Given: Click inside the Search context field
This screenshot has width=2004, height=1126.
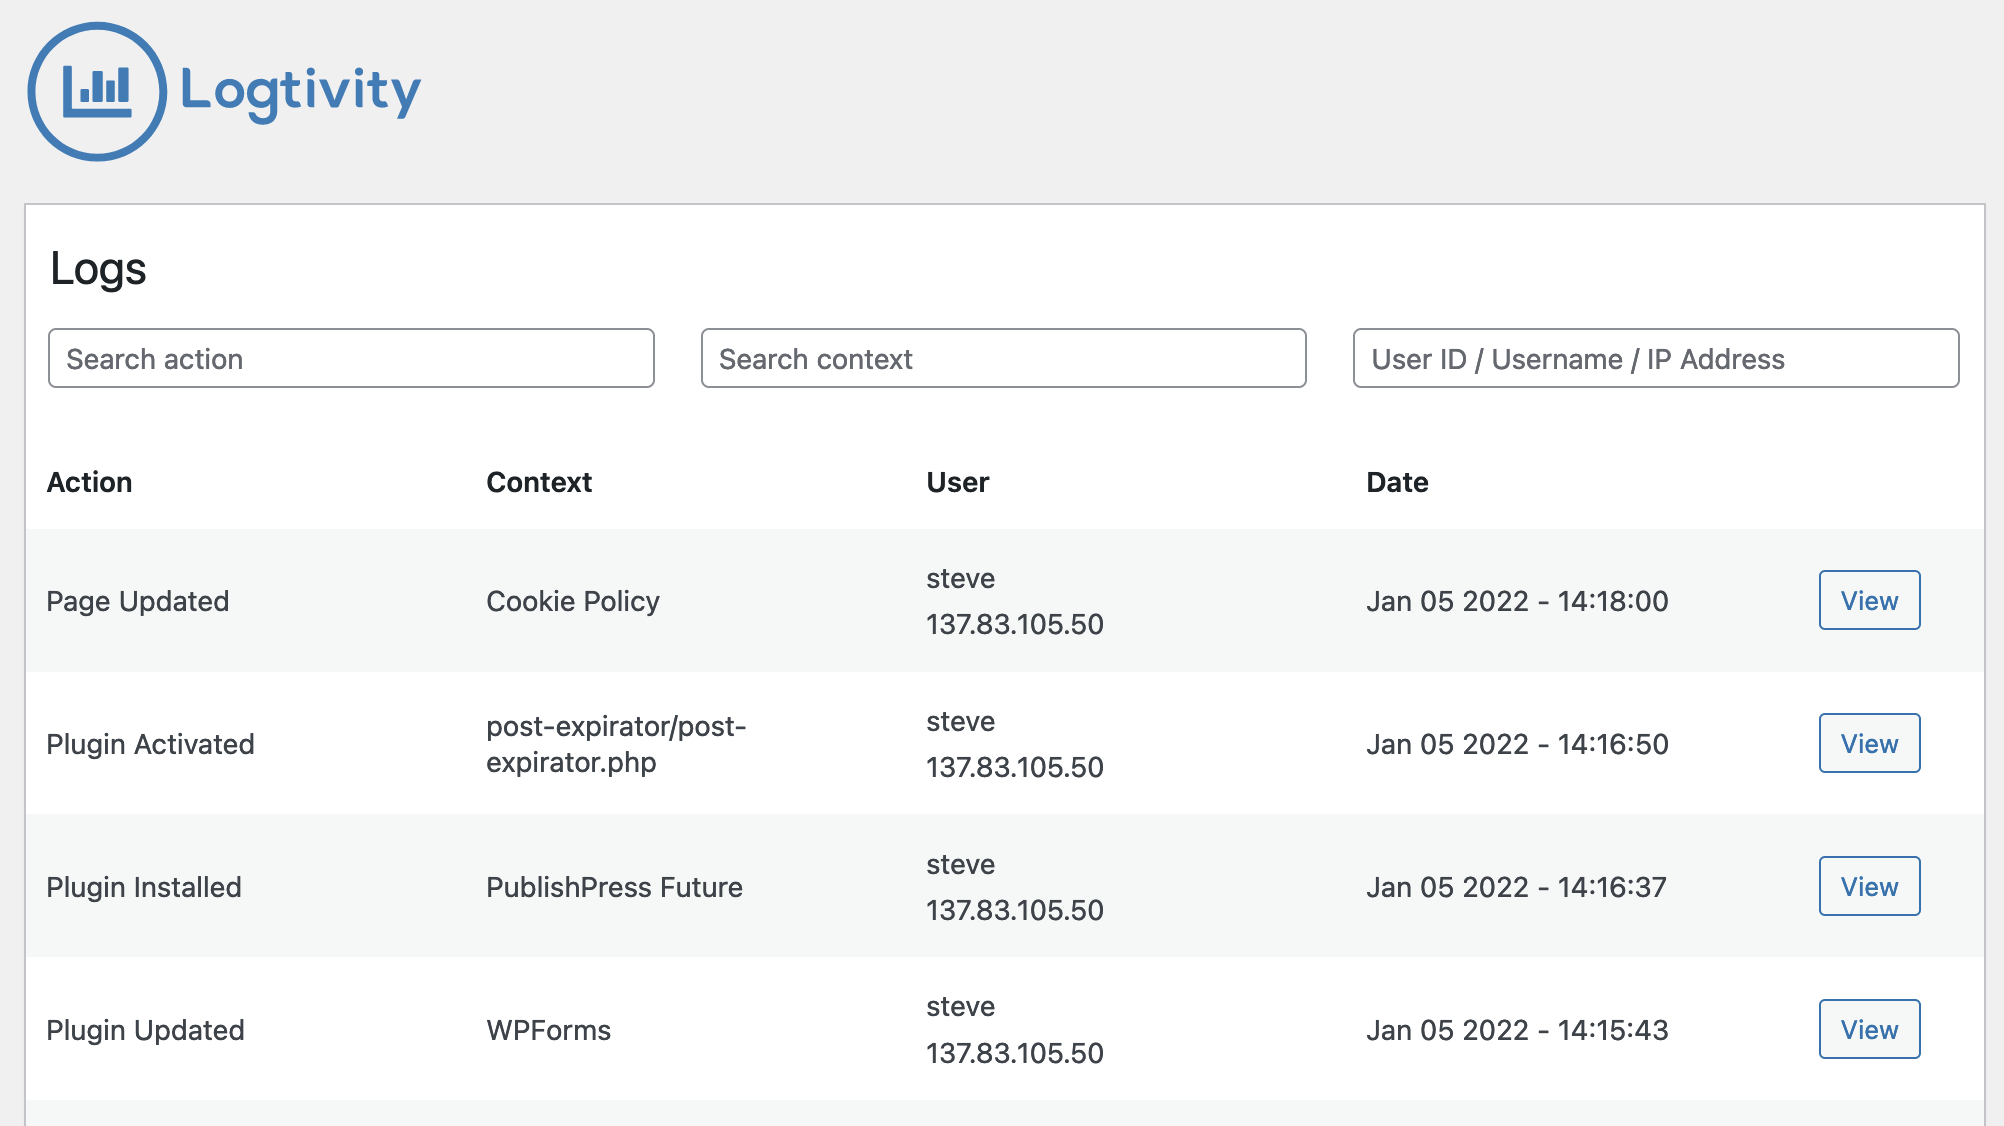Looking at the screenshot, I should click(1003, 358).
